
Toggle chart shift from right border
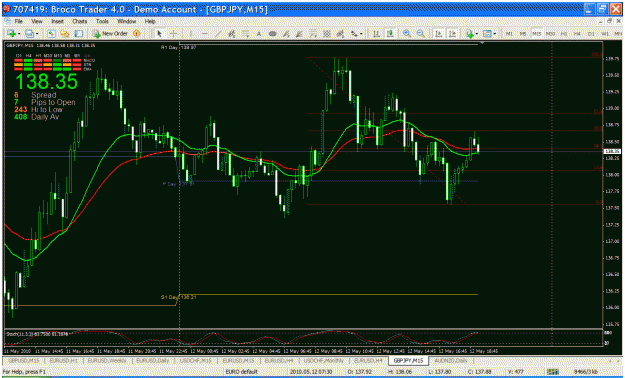[x=452, y=34]
